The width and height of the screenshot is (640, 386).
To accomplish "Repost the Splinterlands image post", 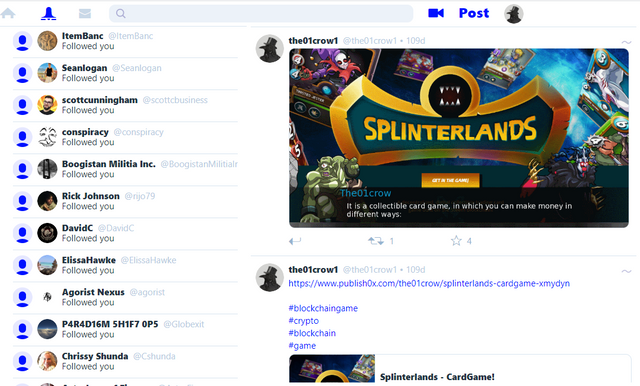I will pos(376,241).
